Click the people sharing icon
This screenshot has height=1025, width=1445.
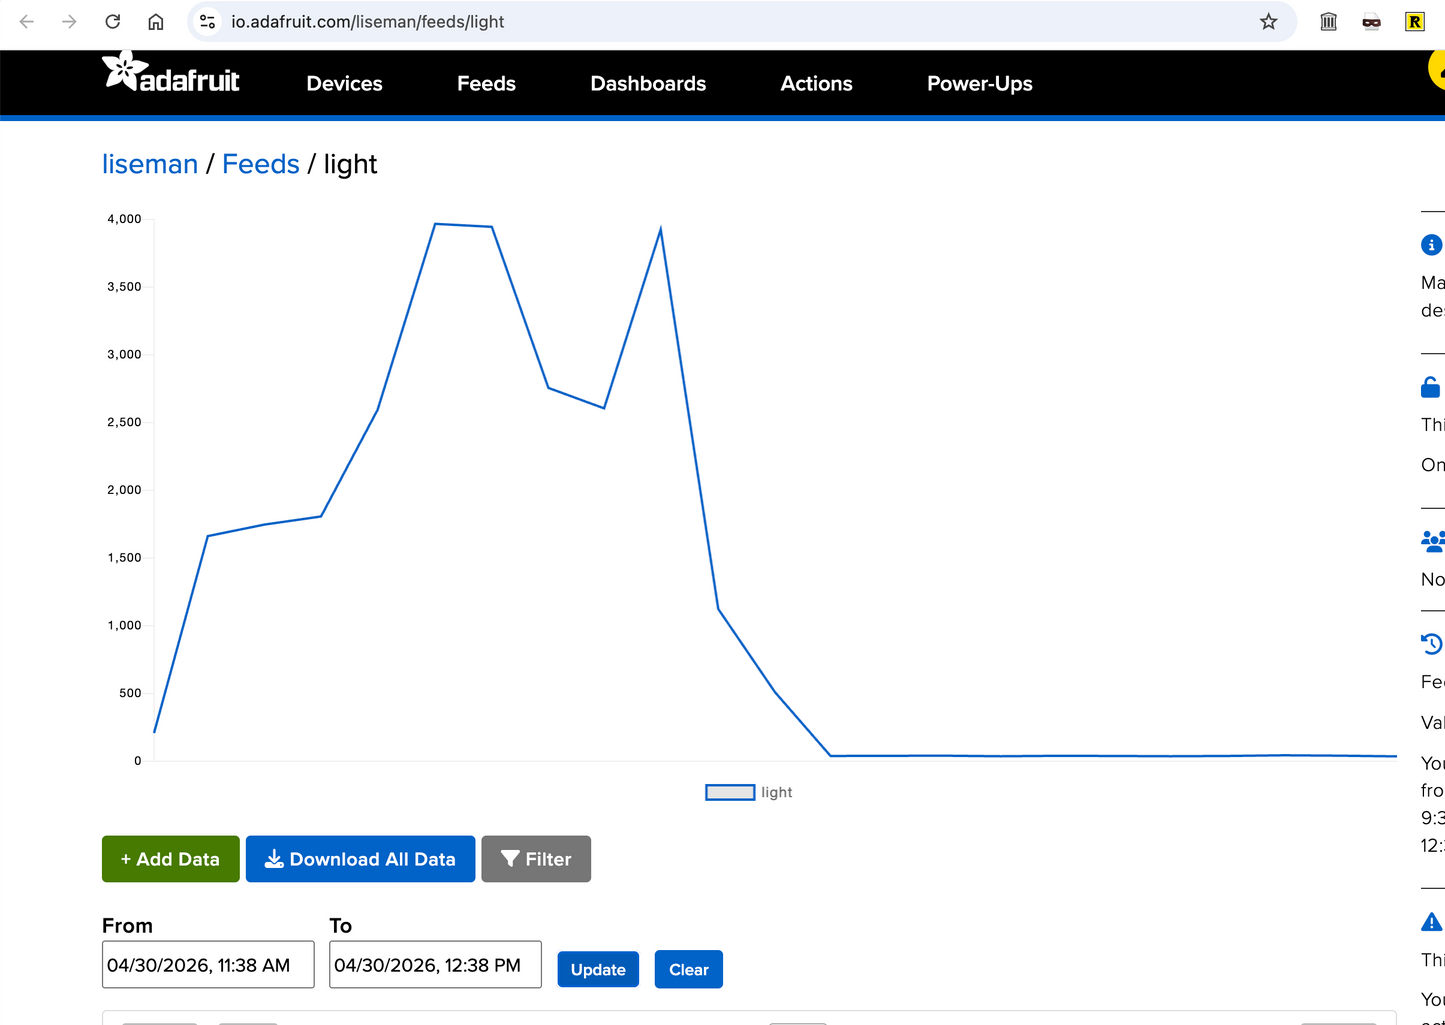pyautogui.click(x=1433, y=541)
